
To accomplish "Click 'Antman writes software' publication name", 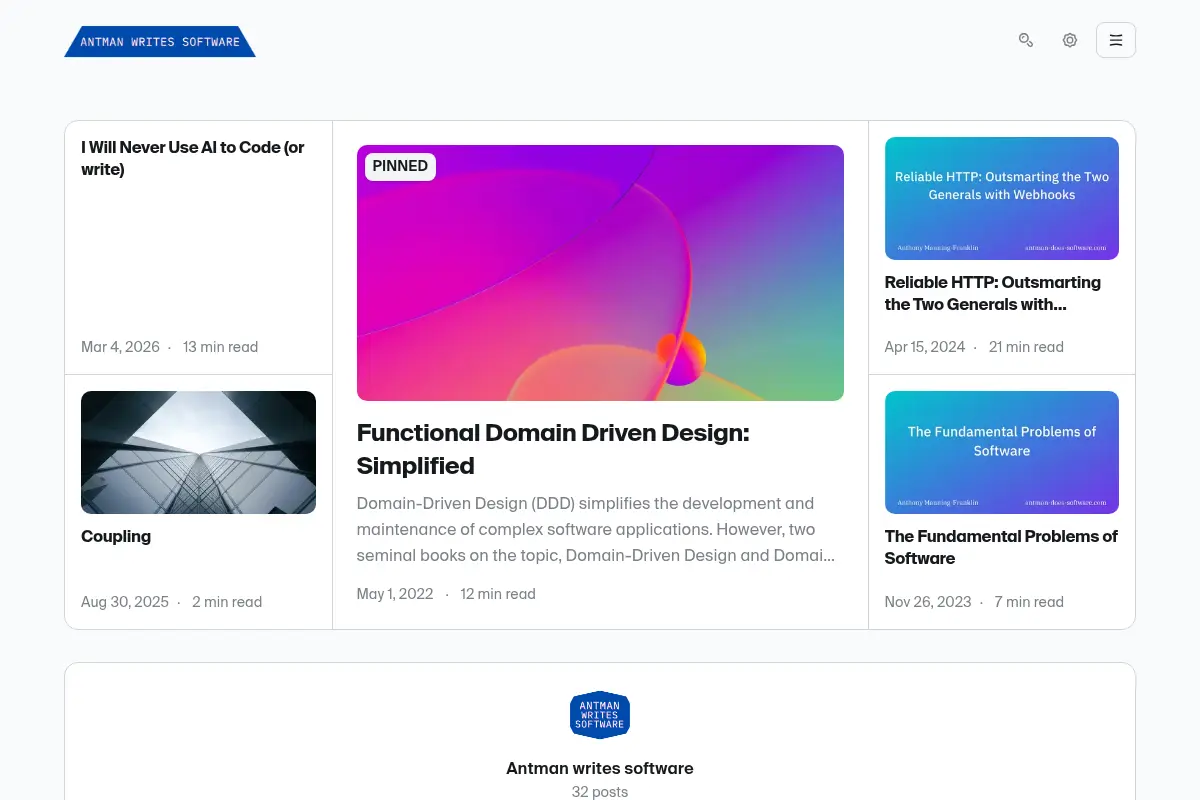I will [600, 768].
